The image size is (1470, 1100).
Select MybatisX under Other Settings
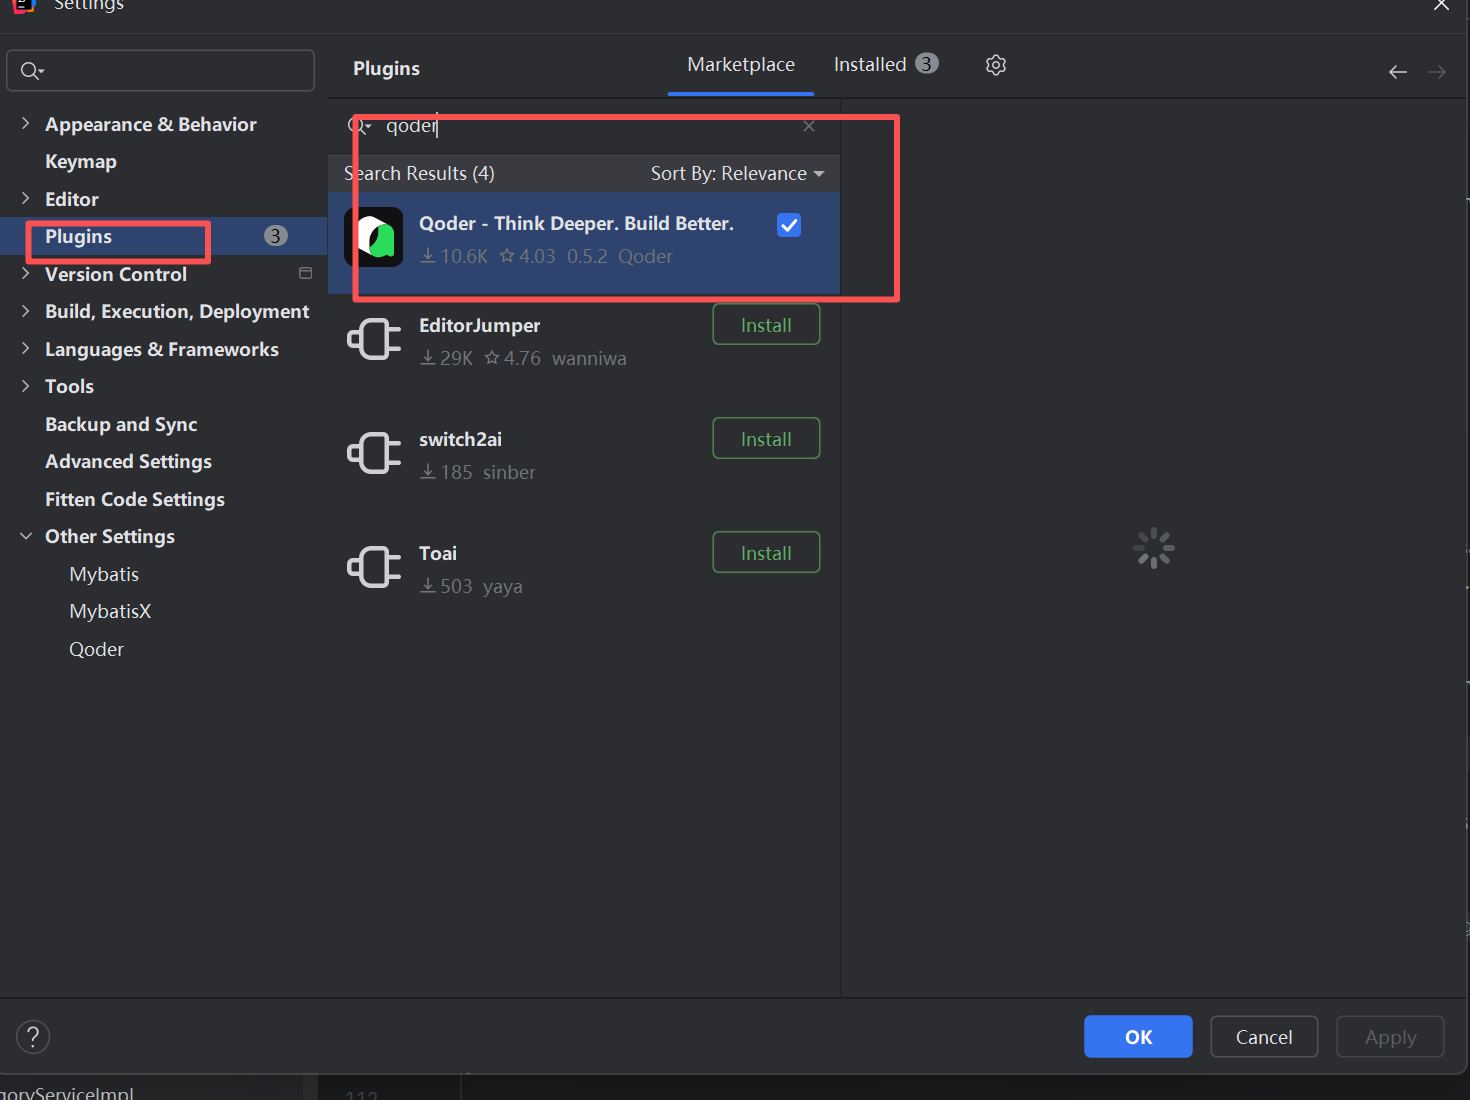110,612
